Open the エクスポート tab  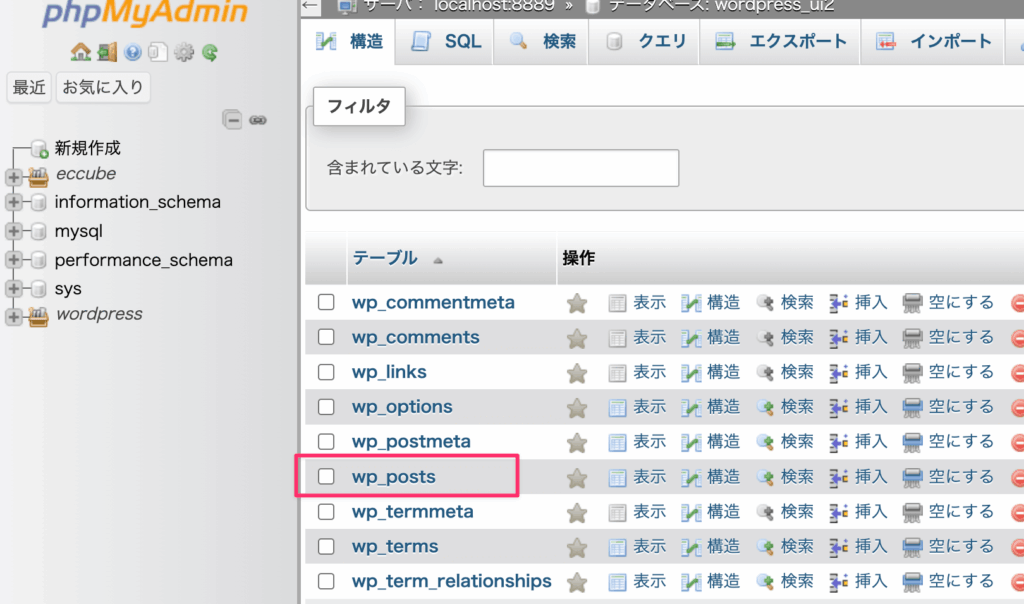pos(781,42)
